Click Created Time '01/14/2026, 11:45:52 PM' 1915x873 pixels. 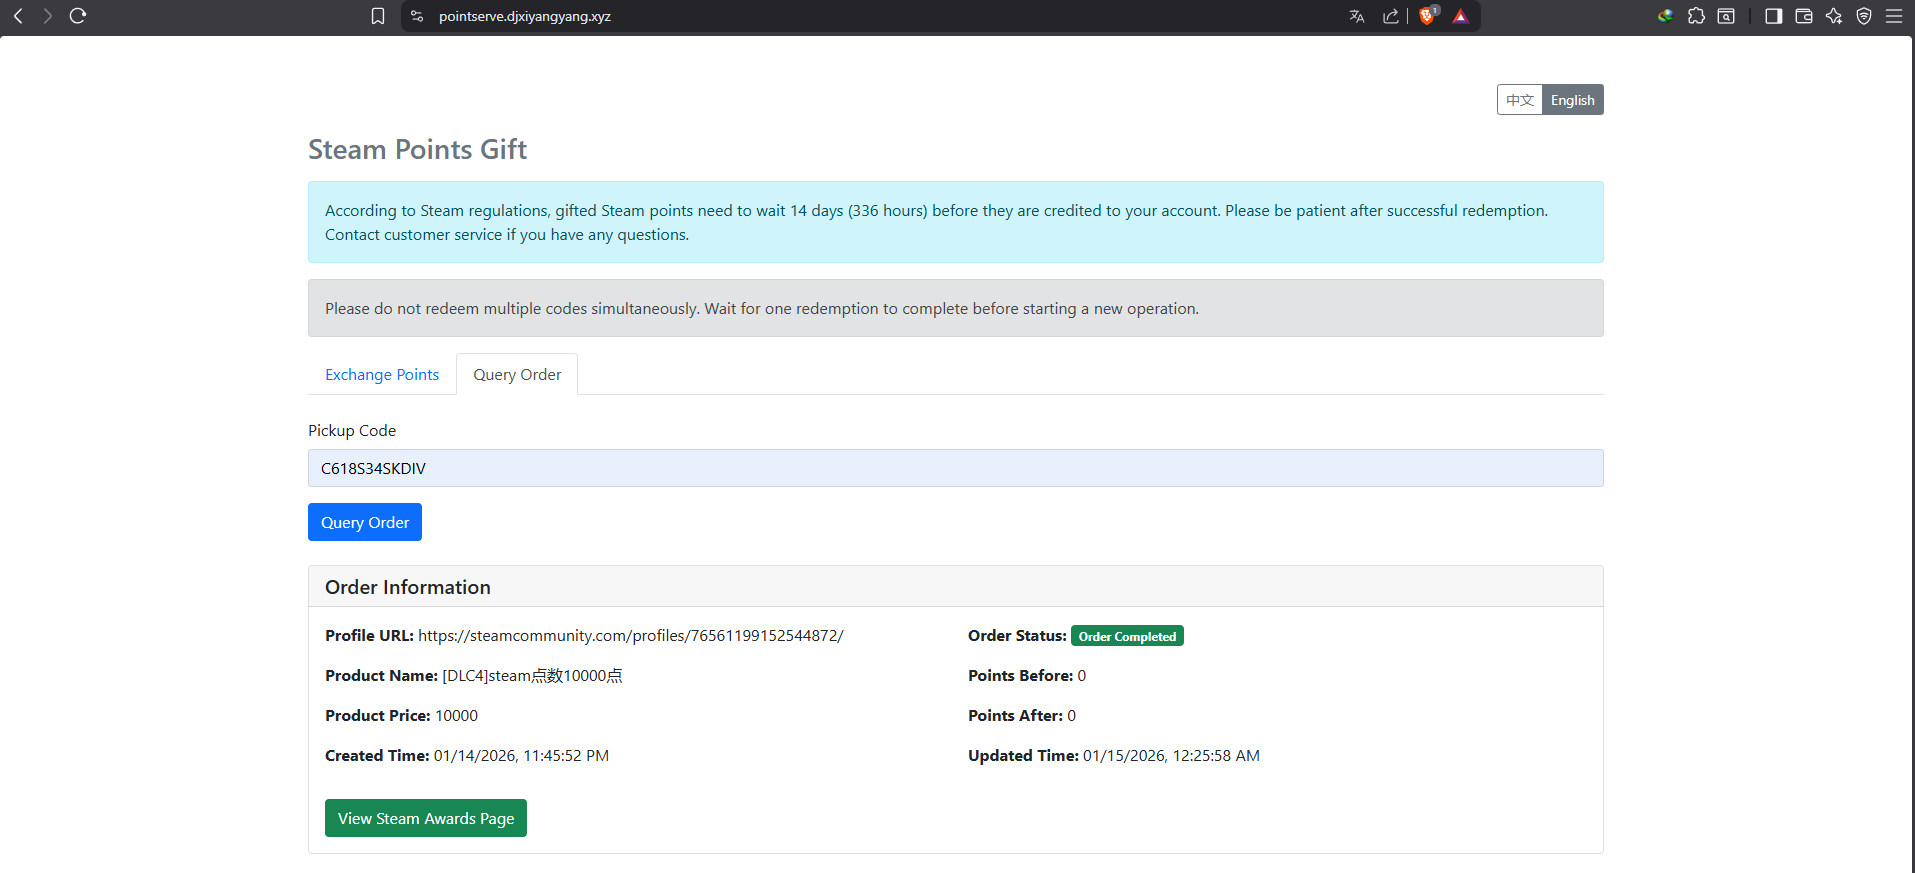[x=521, y=756]
